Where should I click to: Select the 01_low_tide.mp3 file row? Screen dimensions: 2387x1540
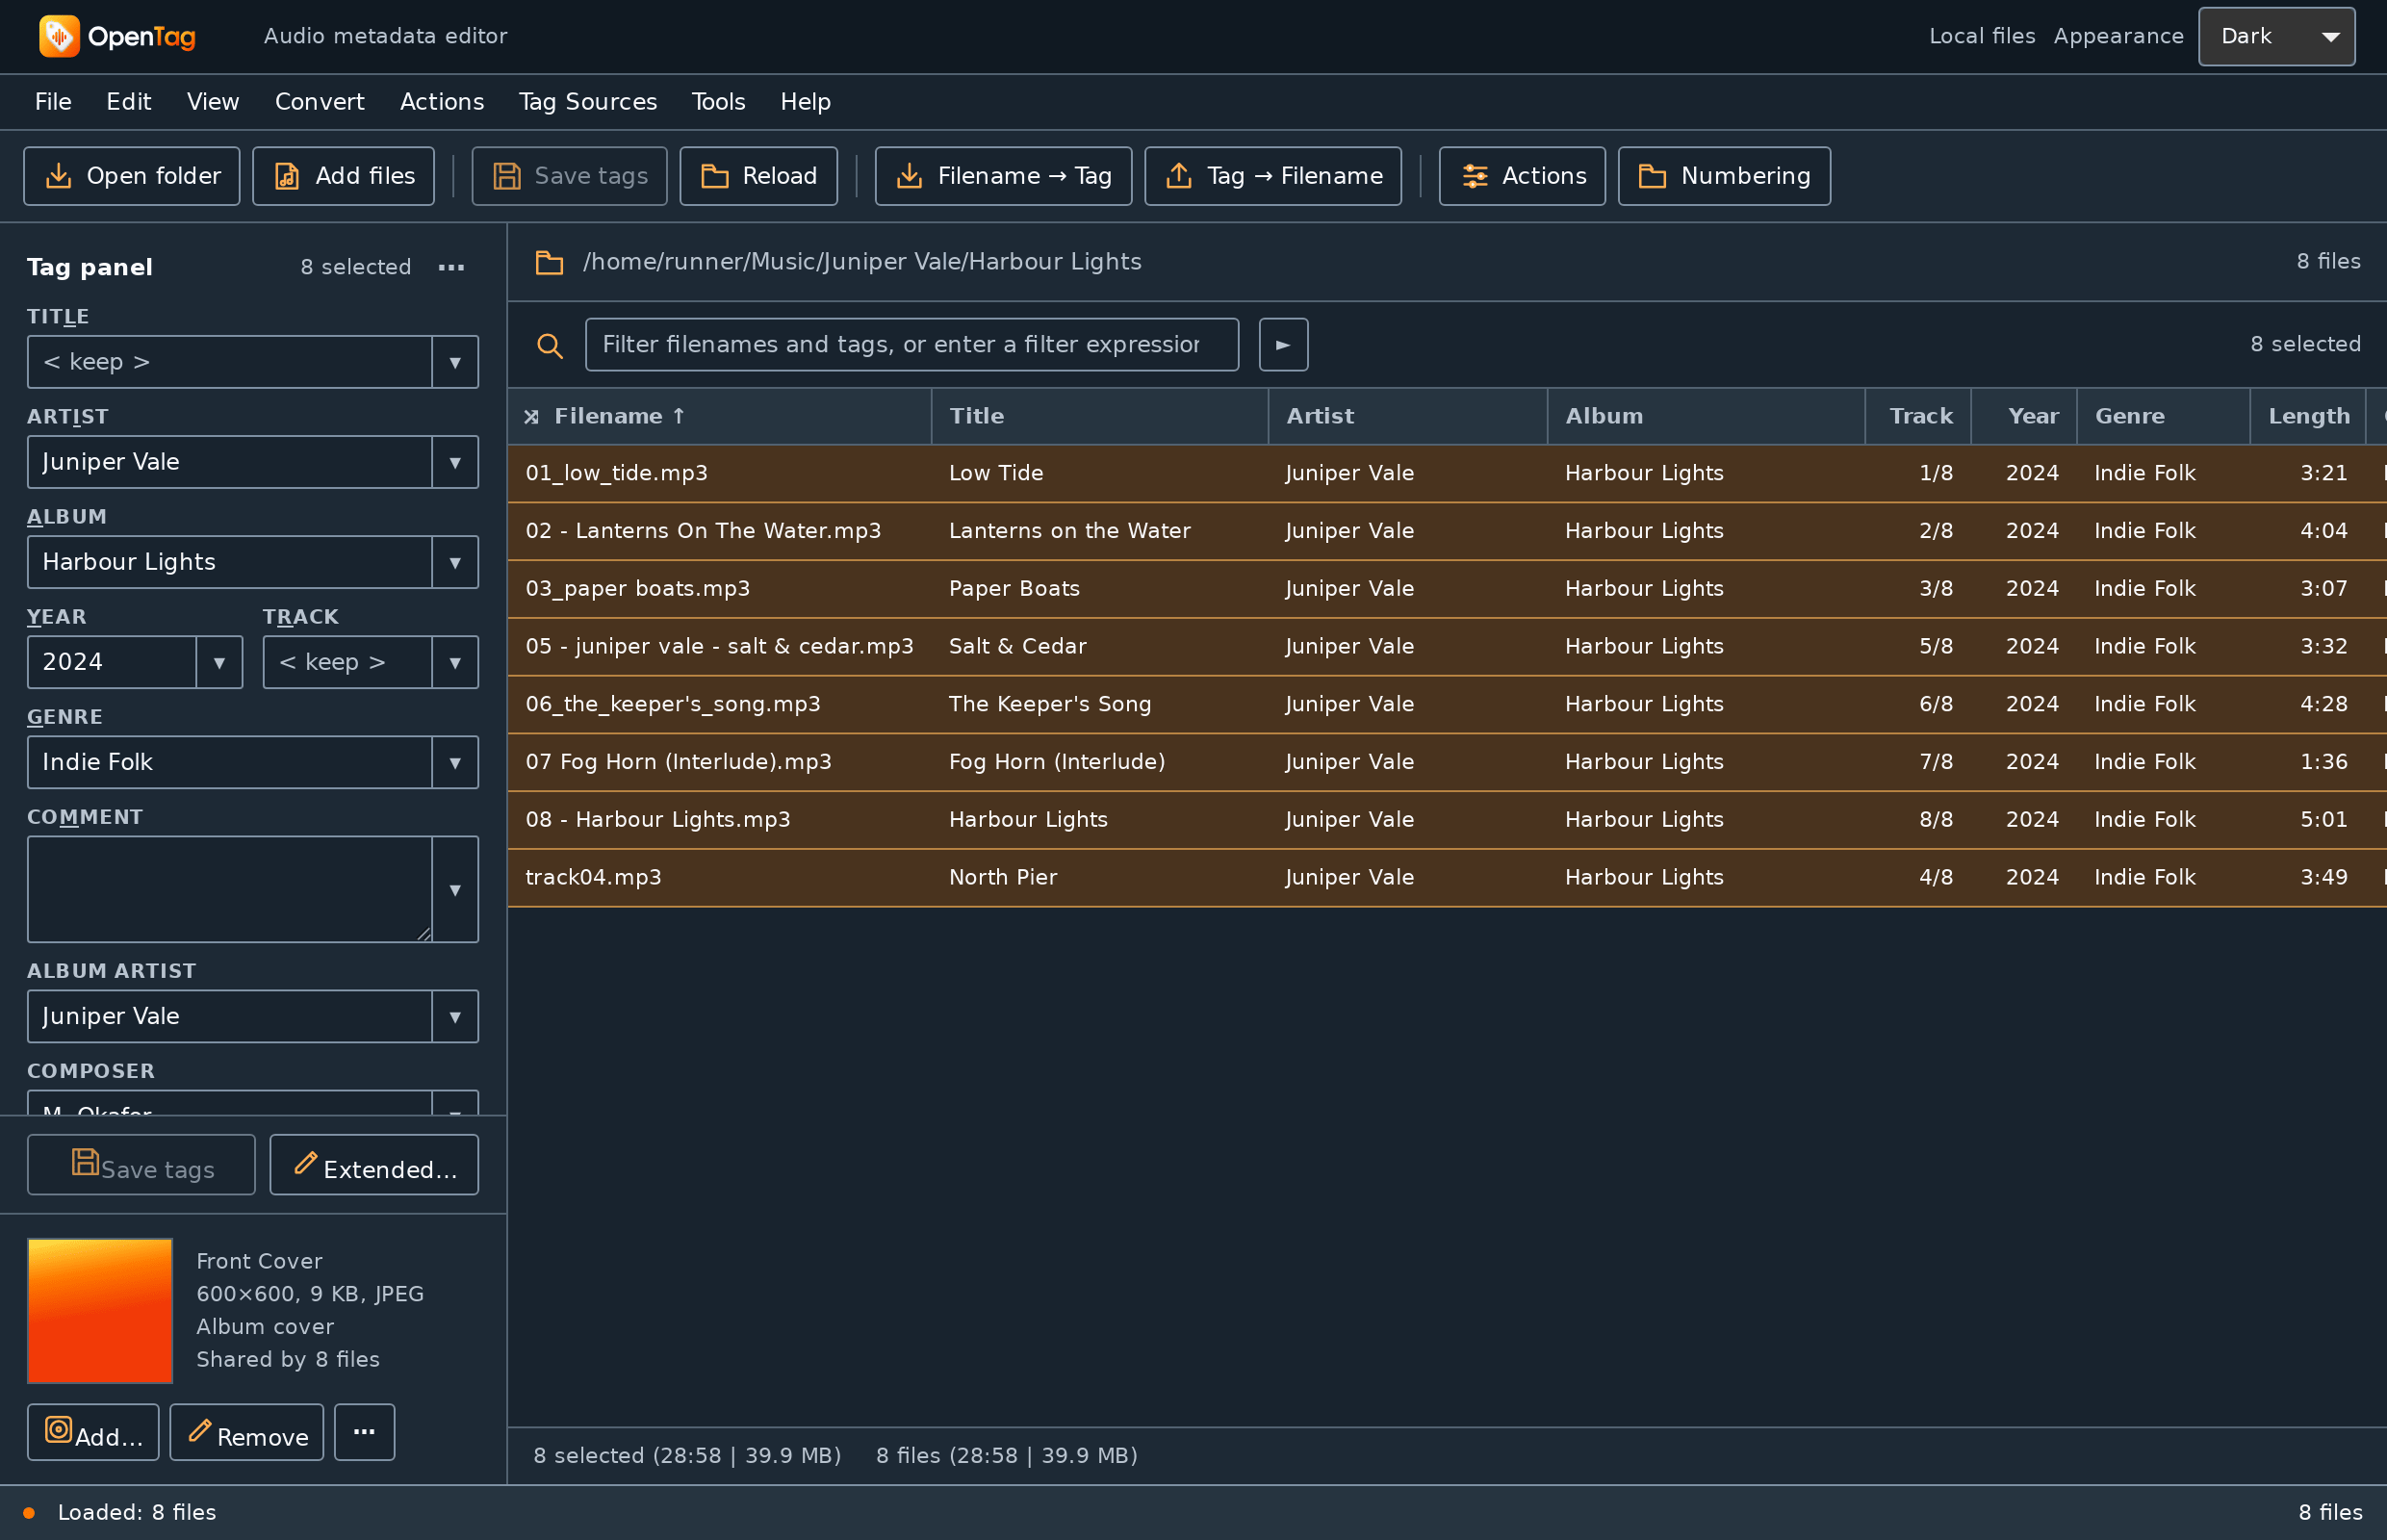pyautogui.click(x=1447, y=473)
